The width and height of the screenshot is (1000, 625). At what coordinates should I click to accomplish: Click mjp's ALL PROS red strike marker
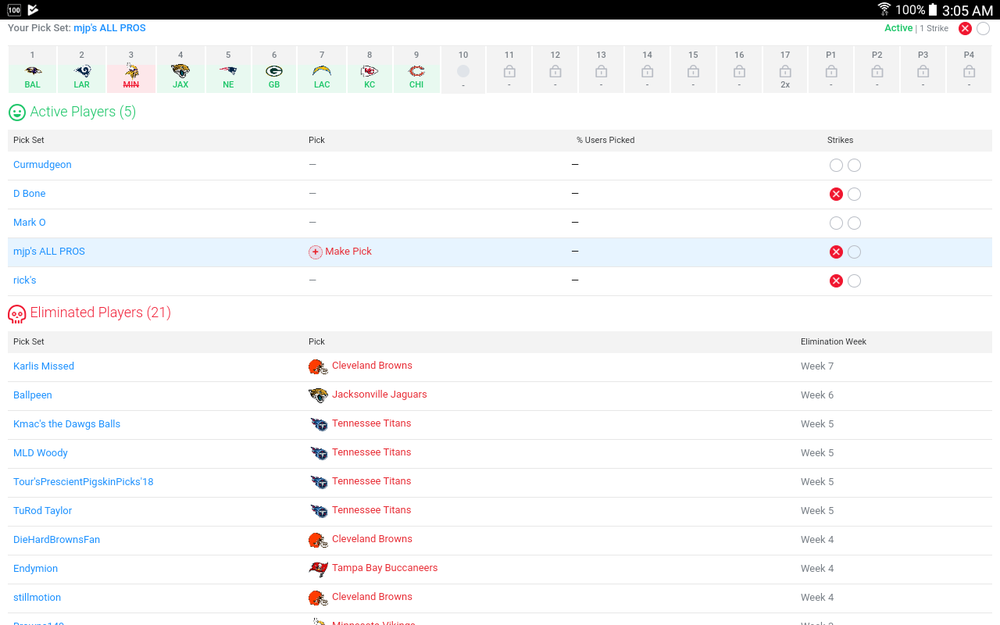point(836,252)
